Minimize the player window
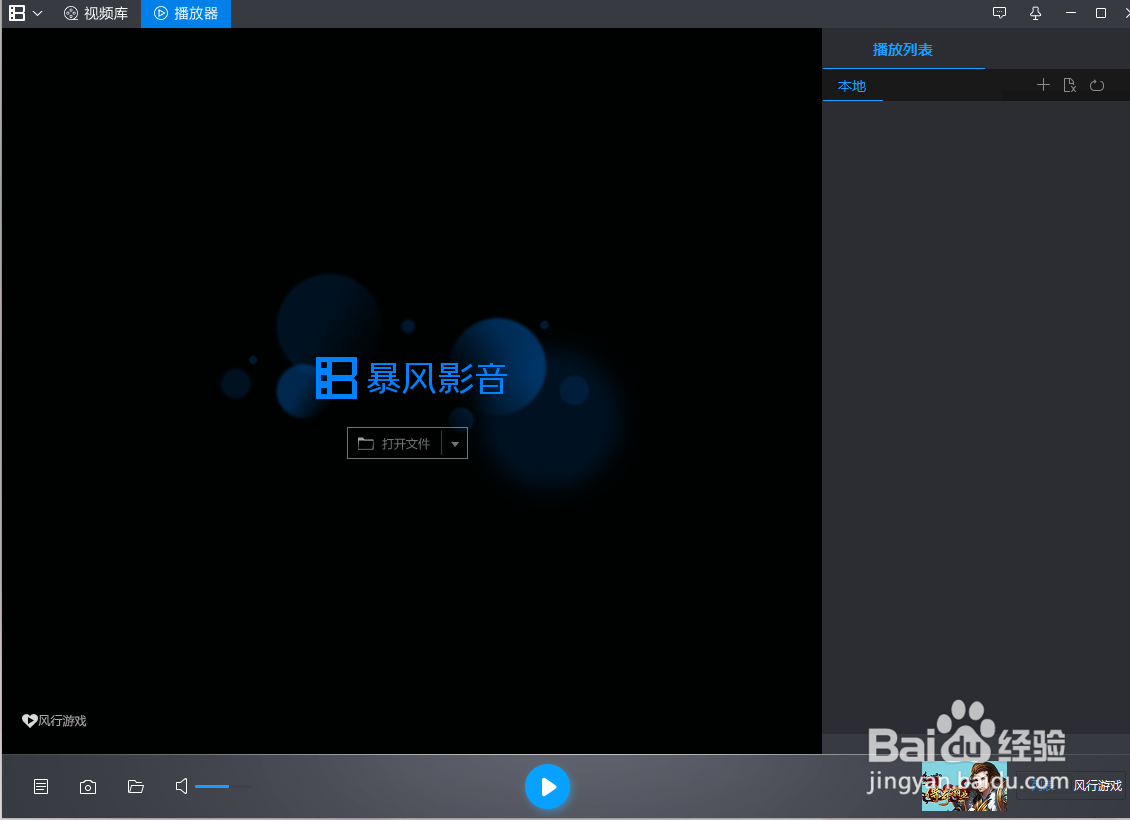The image size is (1130, 820). coord(1071,13)
